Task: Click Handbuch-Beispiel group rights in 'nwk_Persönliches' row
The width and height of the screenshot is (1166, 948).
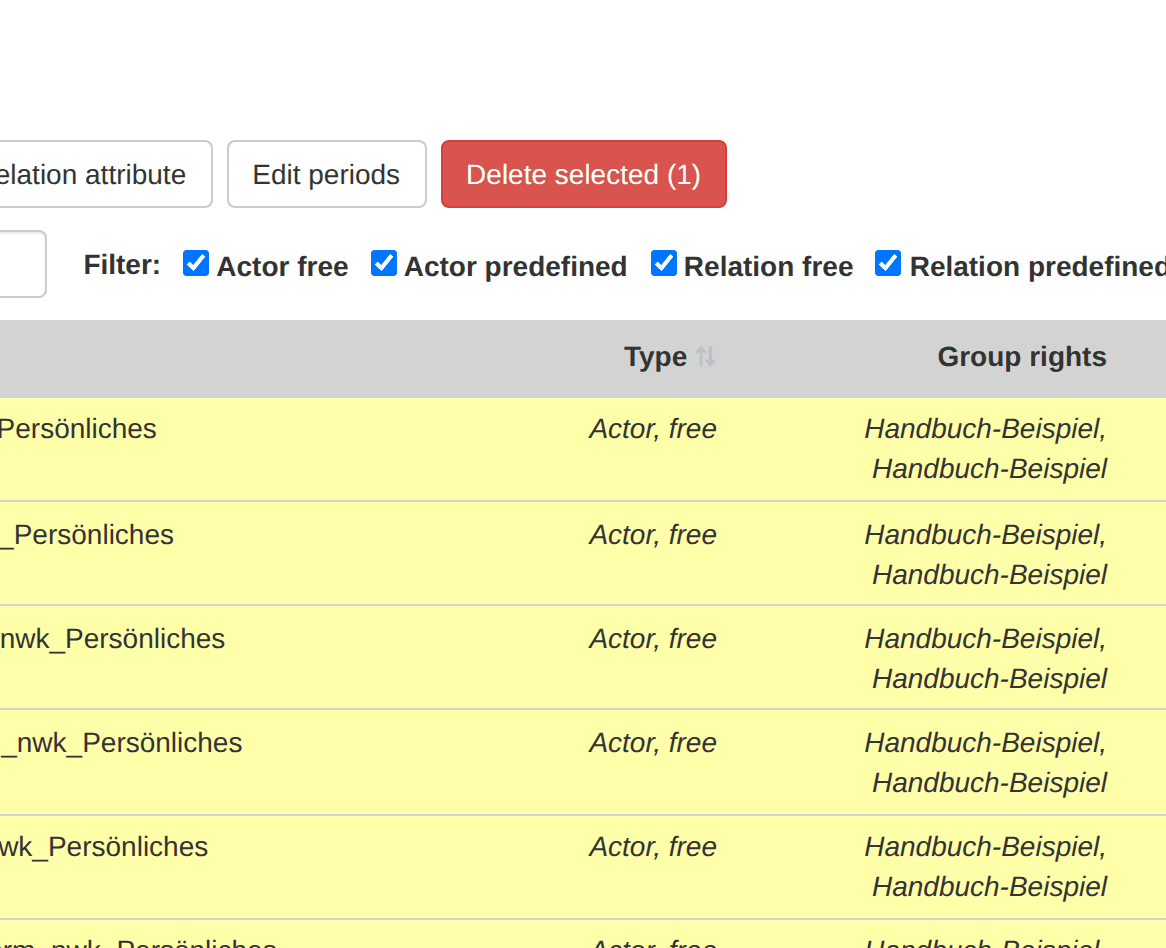Action: click(x=985, y=659)
